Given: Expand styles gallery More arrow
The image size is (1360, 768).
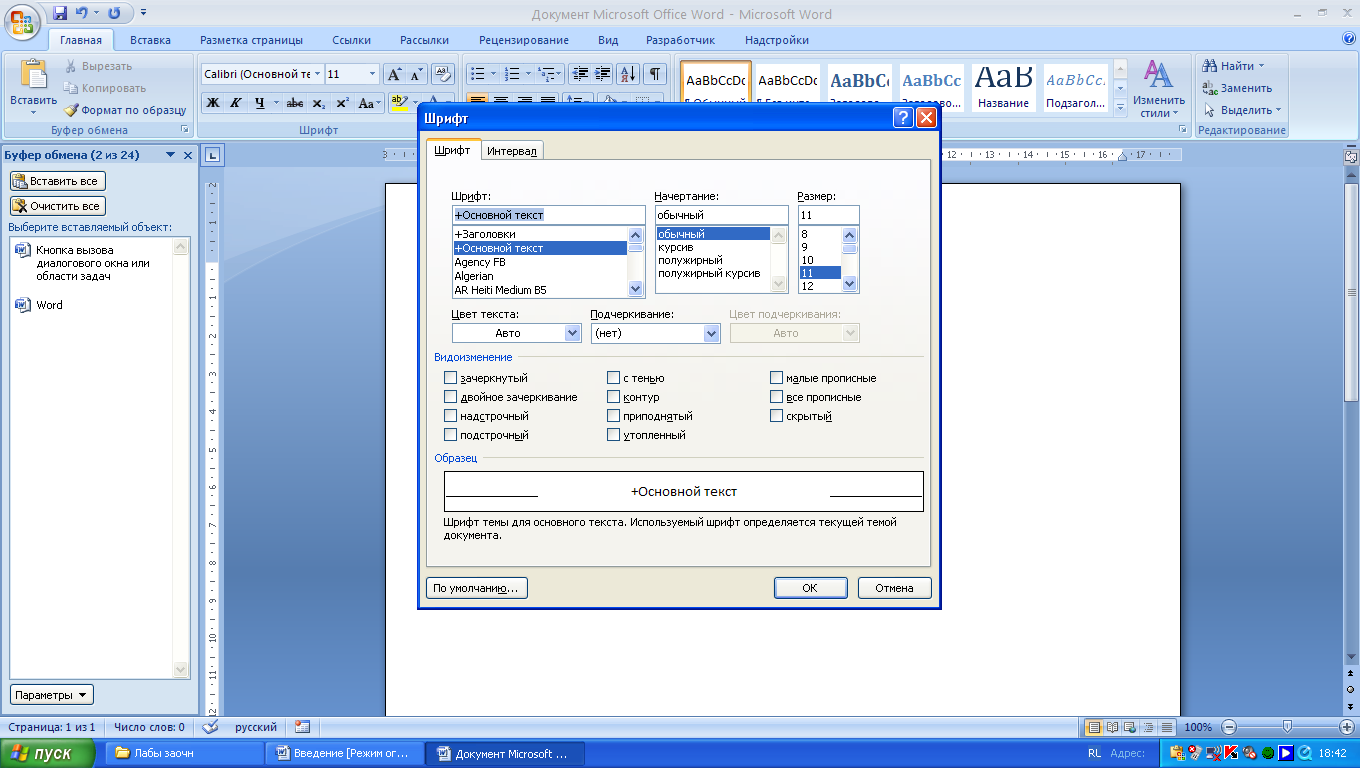Looking at the screenshot, I should coord(1120,107).
